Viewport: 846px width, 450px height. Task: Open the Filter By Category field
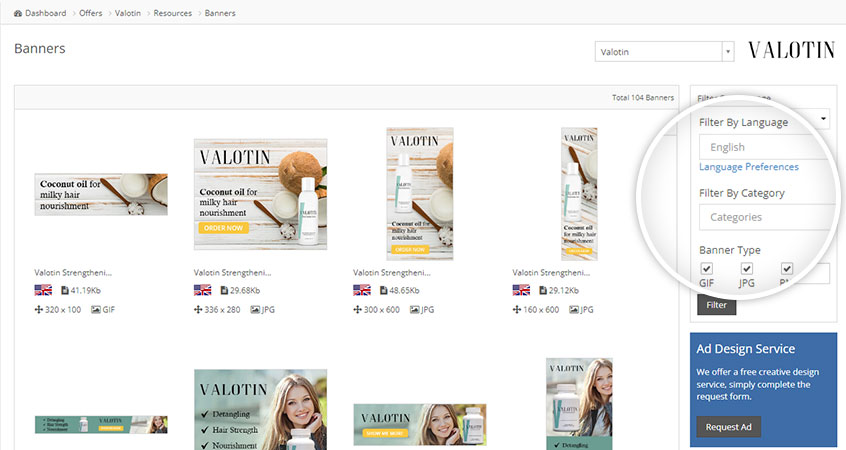[x=765, y=217]
